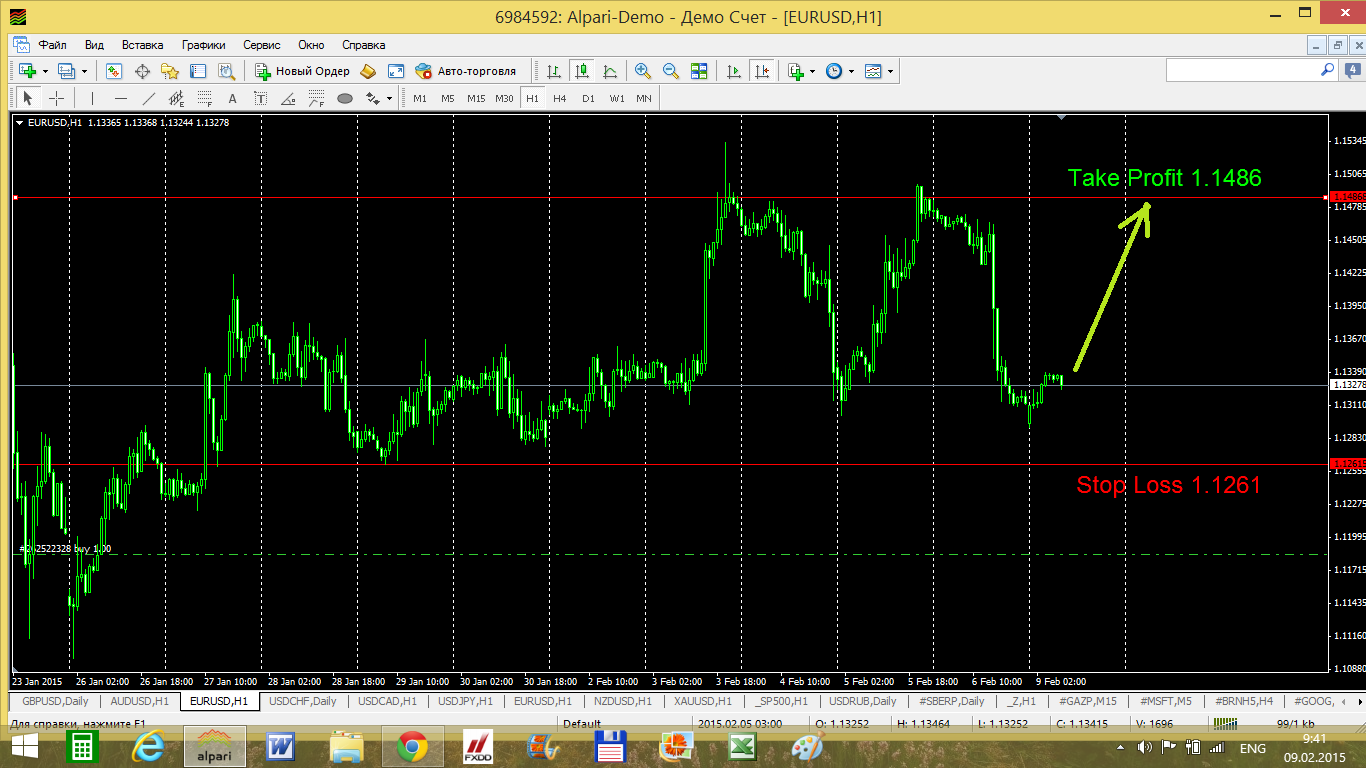Image resolution: width=1366 pixels, height=768 pixels.
Task: Open the Графики menu
Action: [203, 45]
